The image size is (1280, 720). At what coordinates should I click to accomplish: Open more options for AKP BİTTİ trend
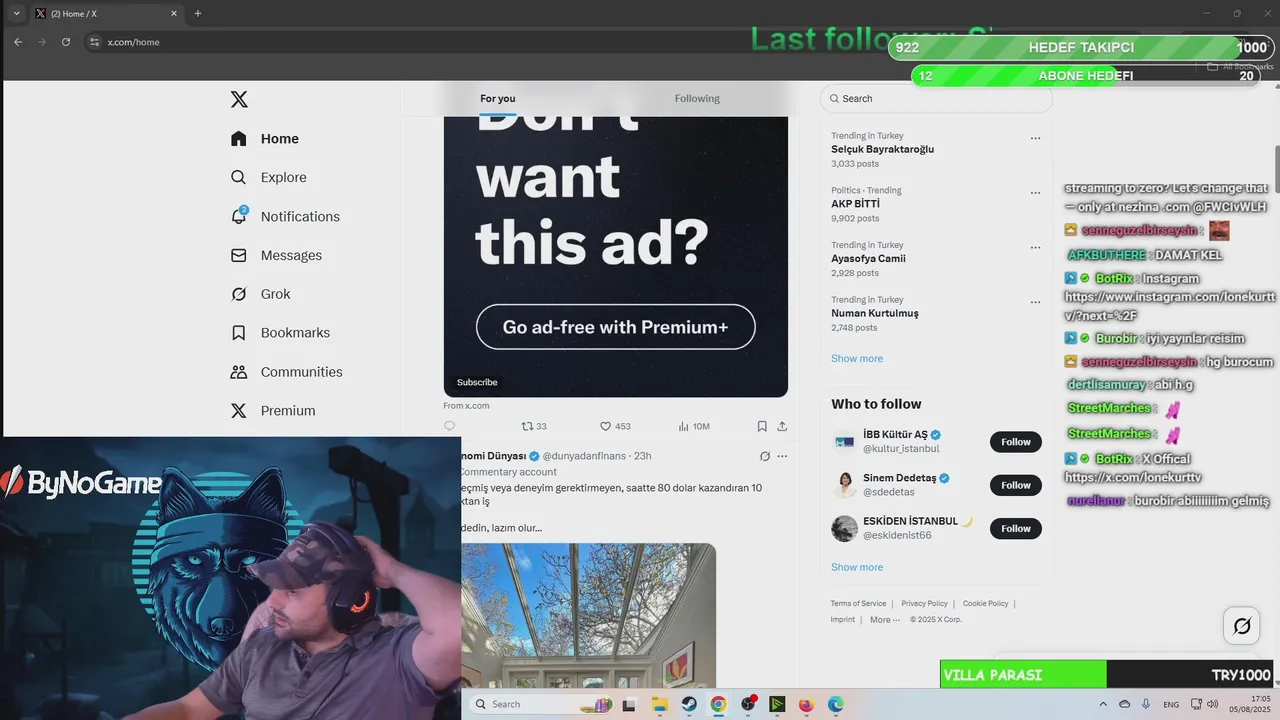pyautogui.click(x=1035, y=193)
